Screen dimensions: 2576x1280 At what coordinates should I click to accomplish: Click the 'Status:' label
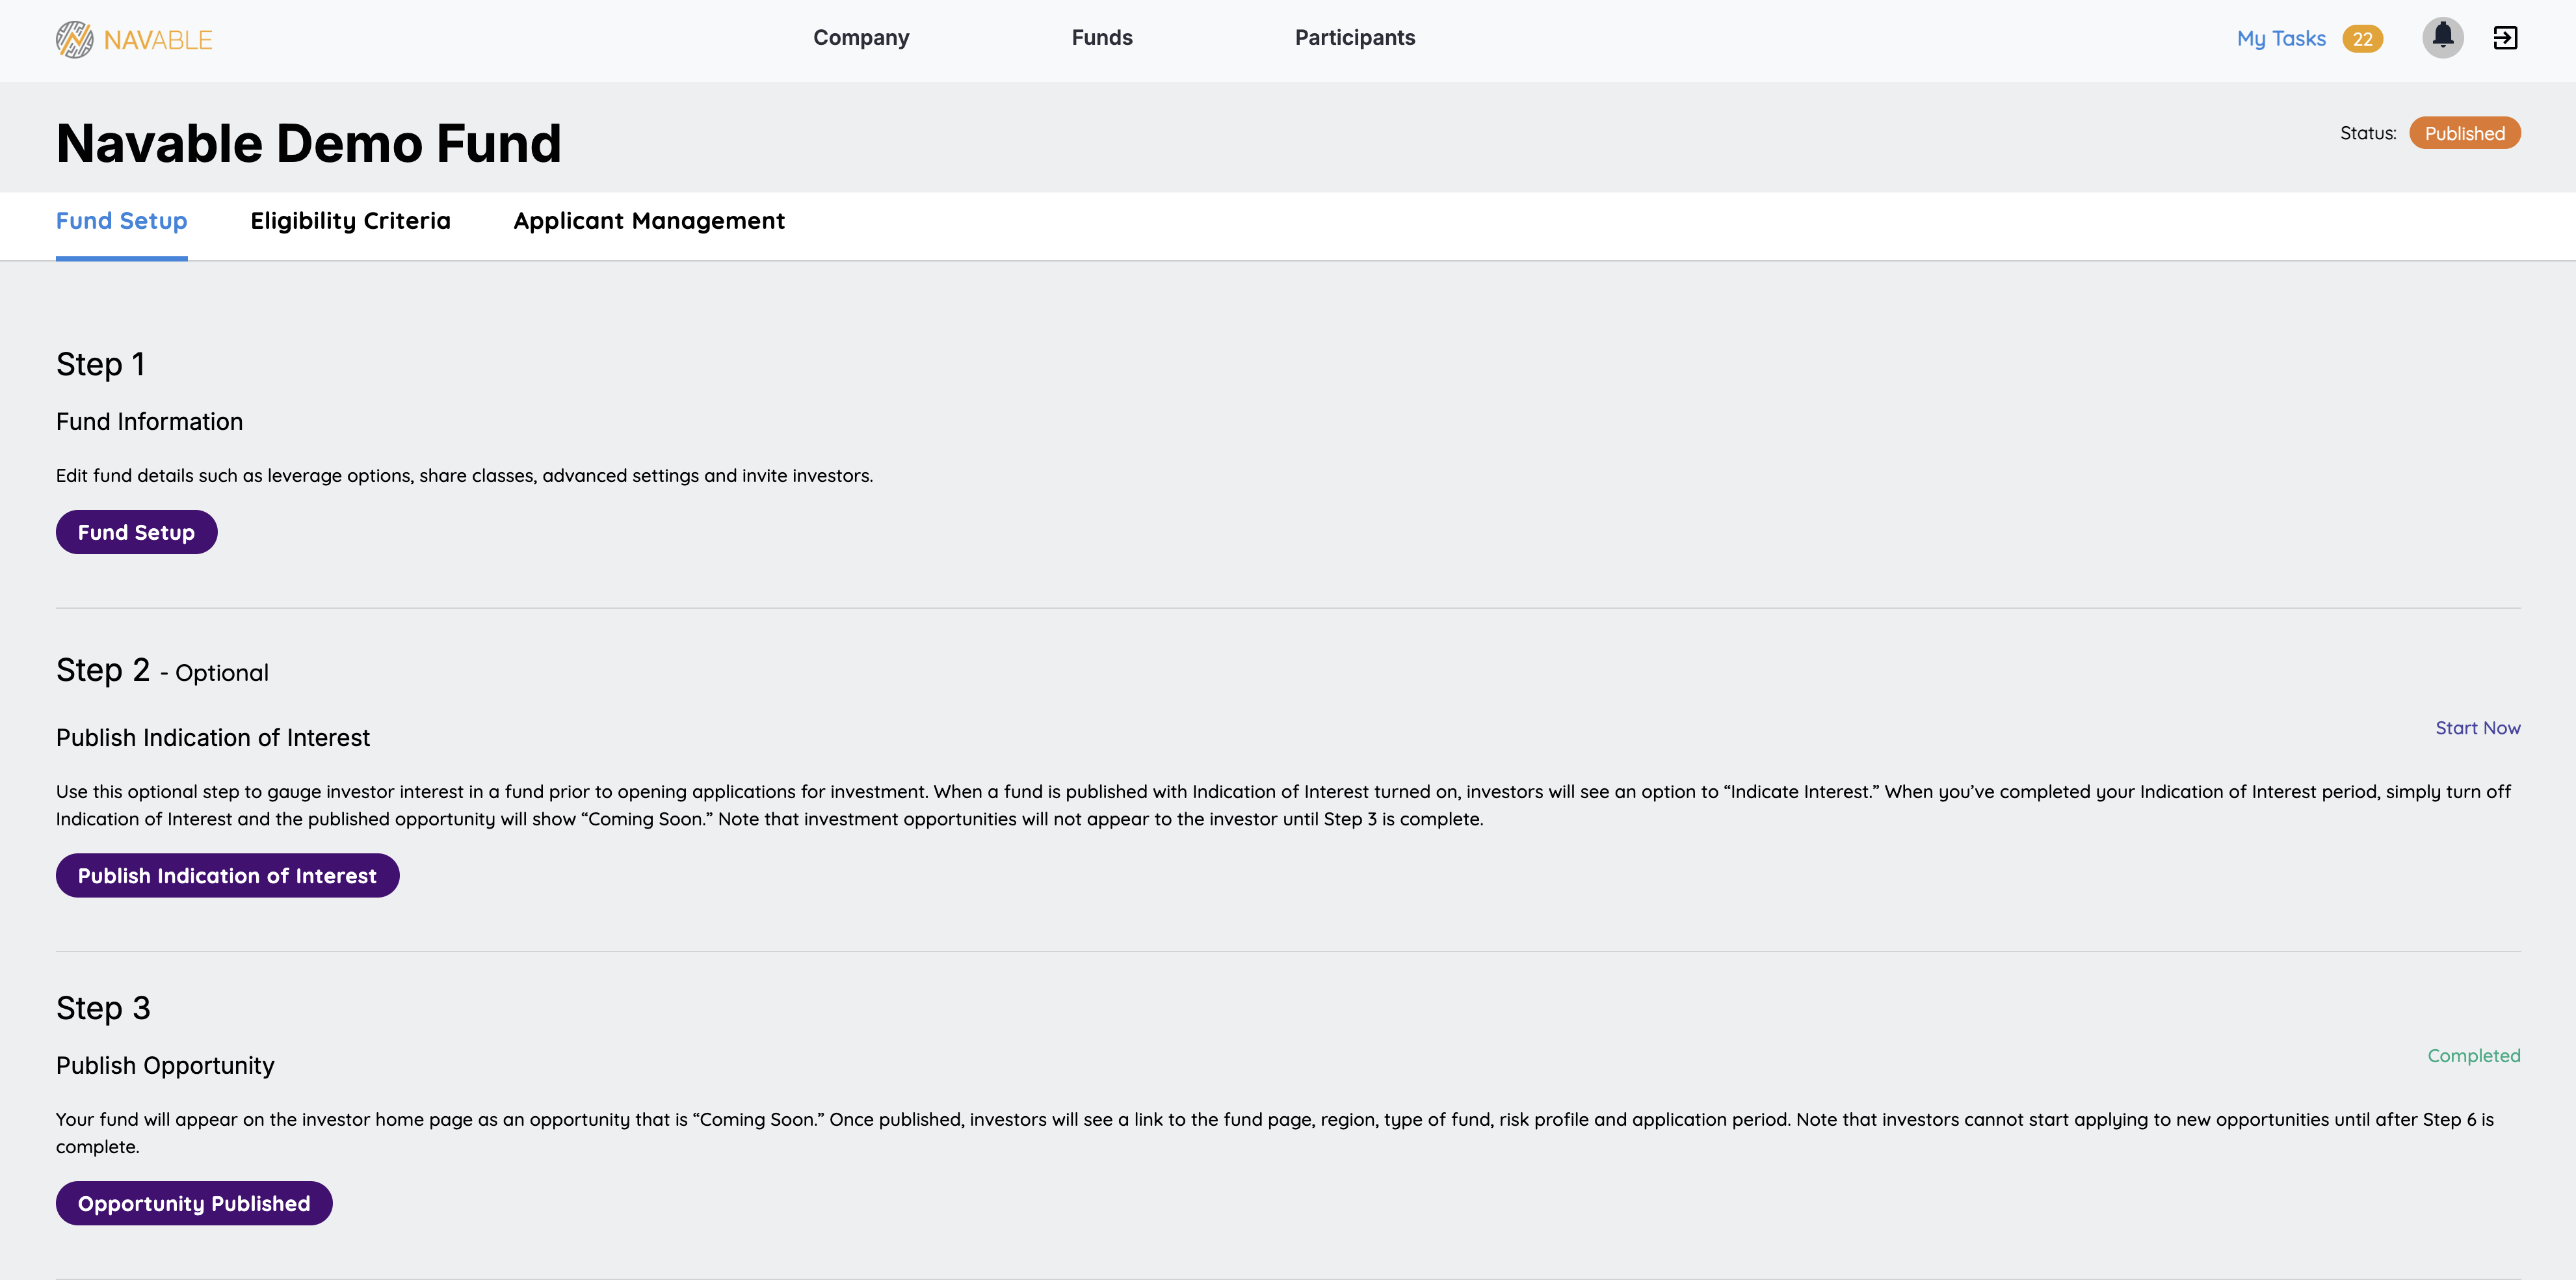click(x=2367, y=133)
